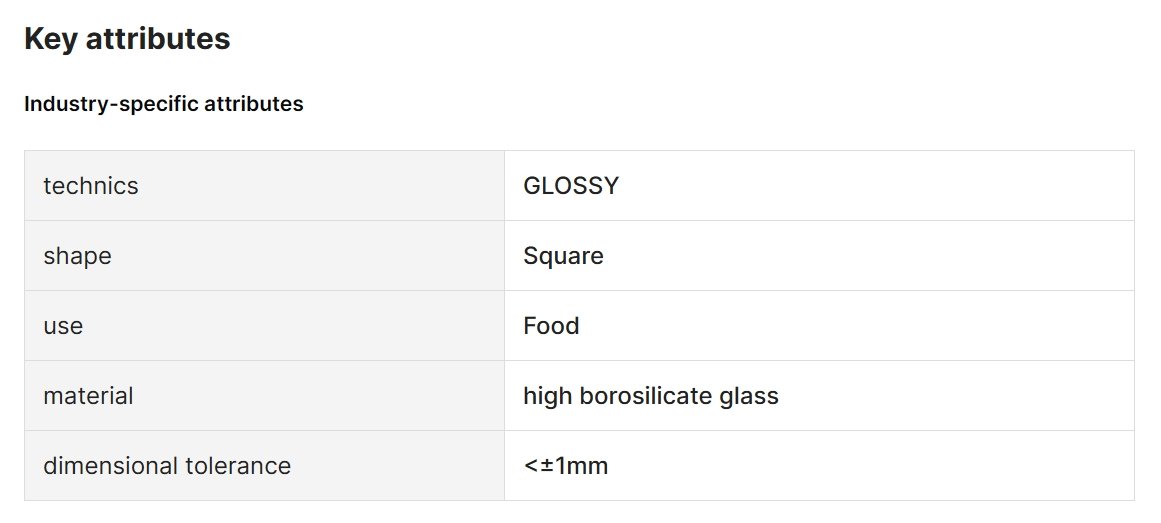Click the word attributes in main heading

[x=158, y=39]
